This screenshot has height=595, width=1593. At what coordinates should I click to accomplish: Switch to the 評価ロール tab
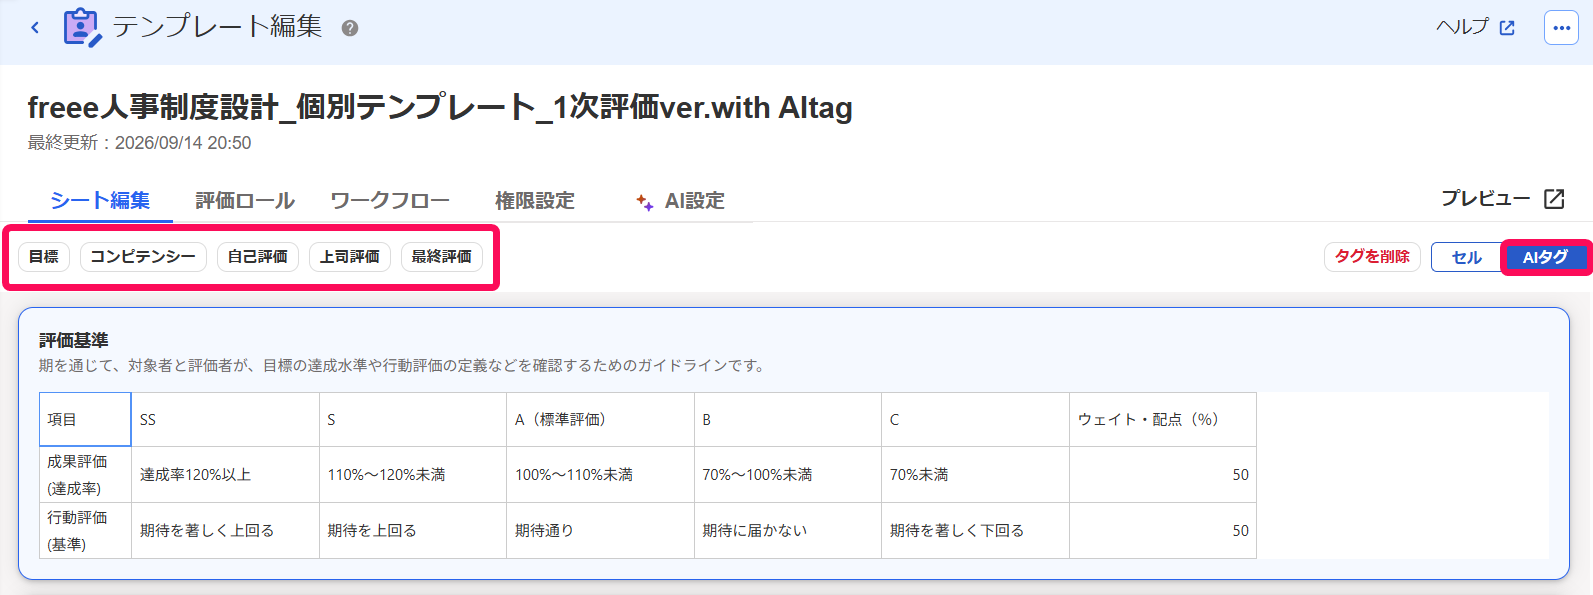[x=245, y=201]
